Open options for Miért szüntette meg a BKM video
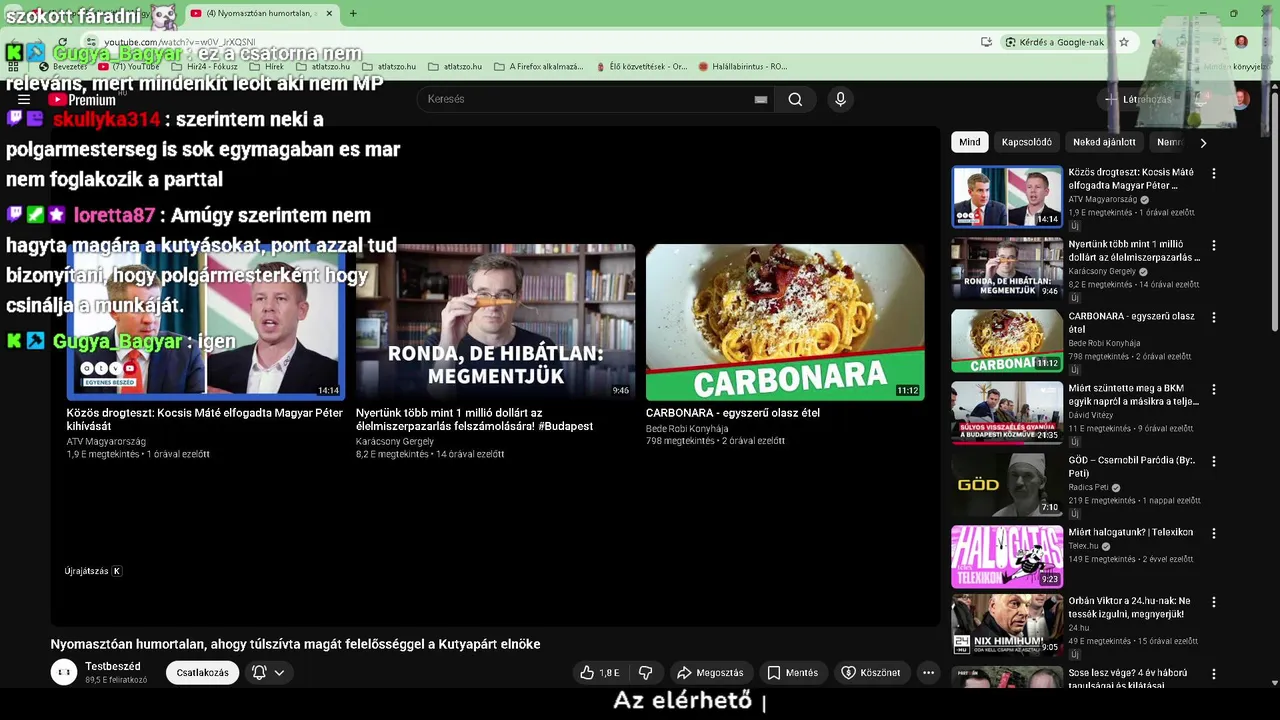This screenshot has width=1280, height=720. pyautogui.click(x=1214, y=389)
